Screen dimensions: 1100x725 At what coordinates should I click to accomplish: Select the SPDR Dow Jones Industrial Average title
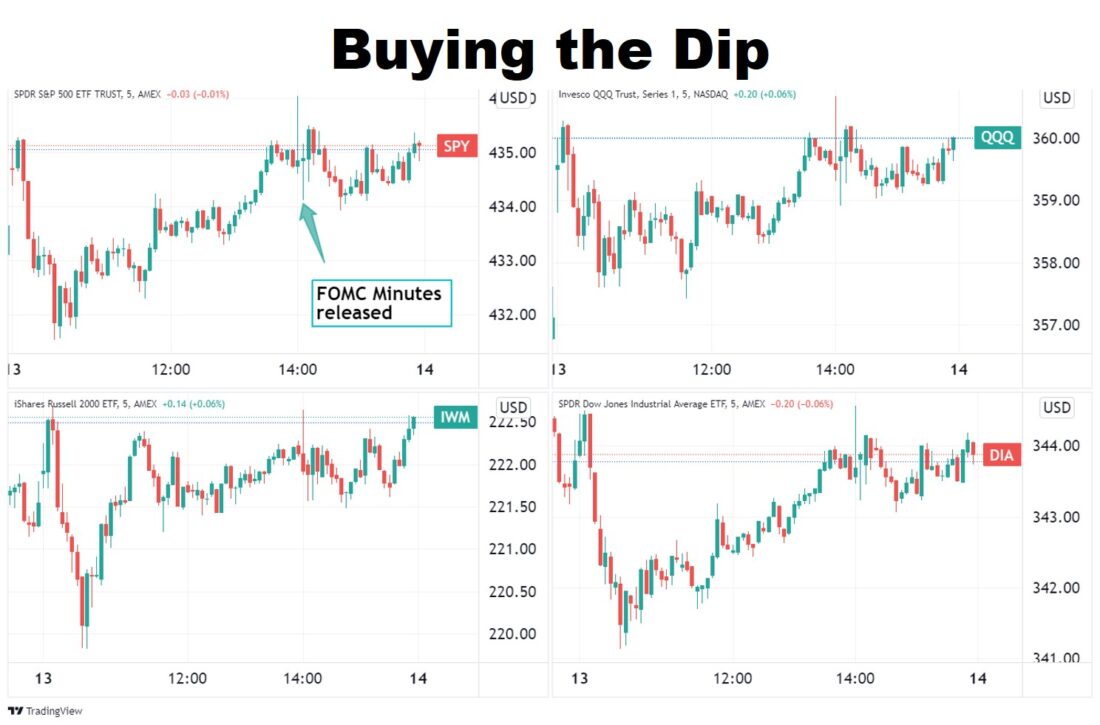(x=650, y=404)
